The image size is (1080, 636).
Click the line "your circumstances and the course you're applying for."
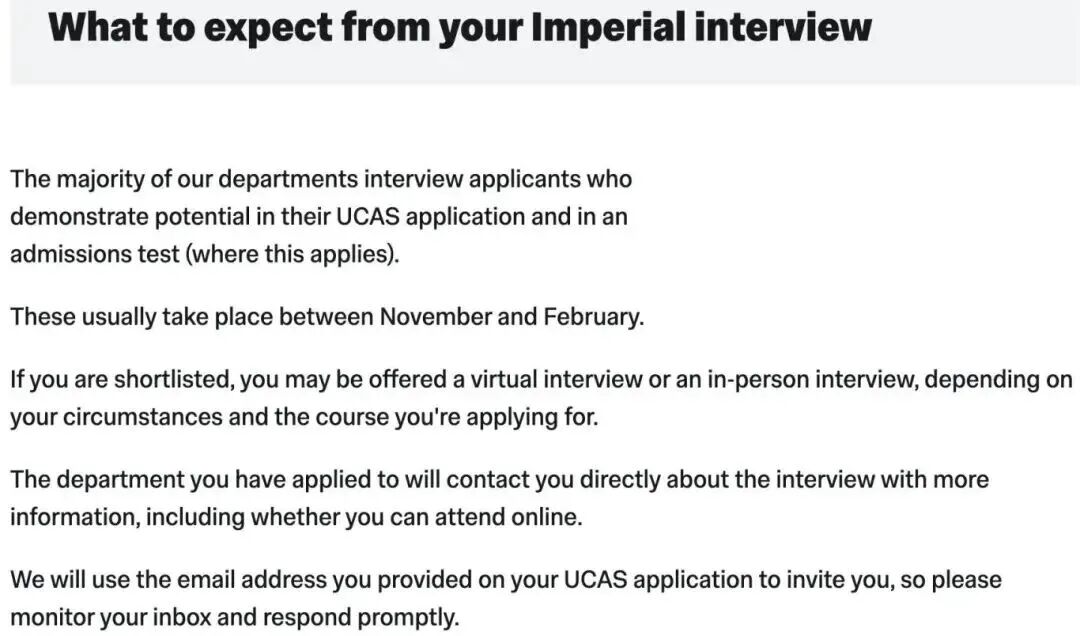coord(304,417)
